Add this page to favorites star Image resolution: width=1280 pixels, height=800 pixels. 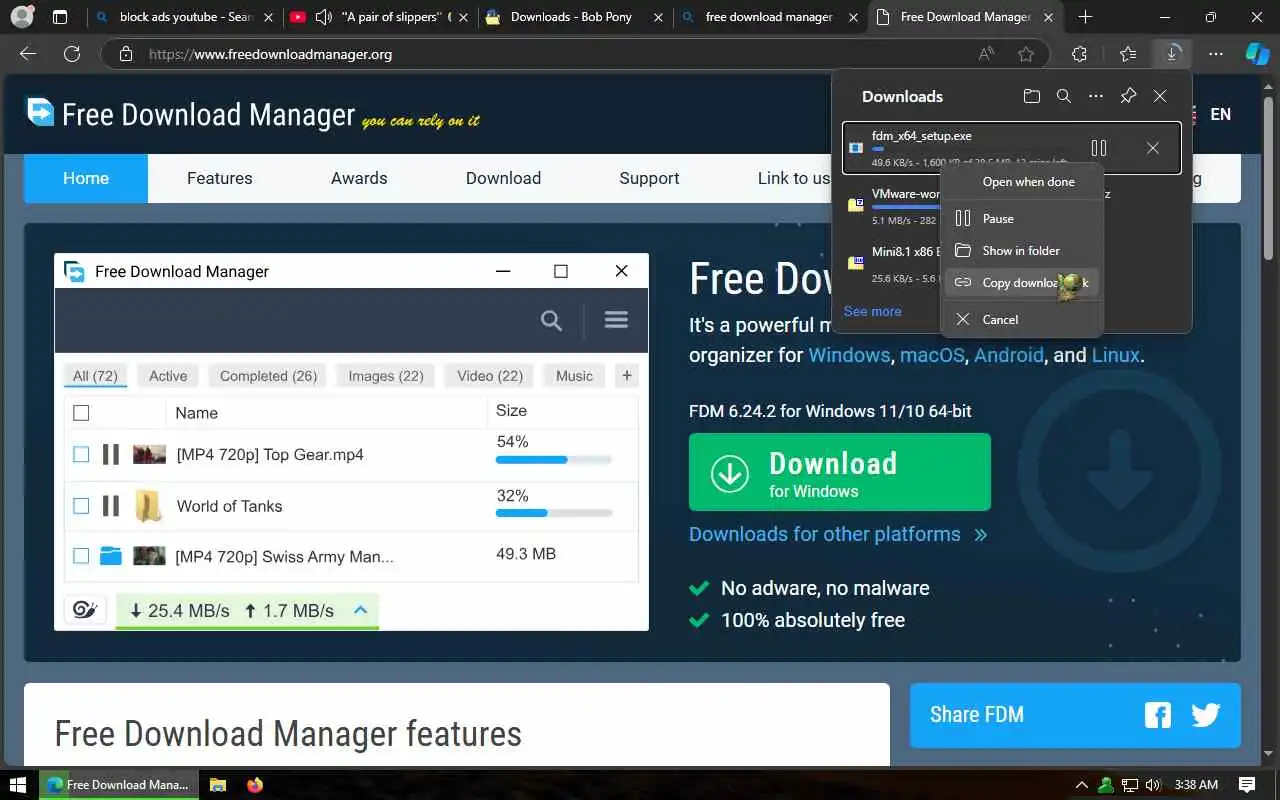tap(1026, 54)
